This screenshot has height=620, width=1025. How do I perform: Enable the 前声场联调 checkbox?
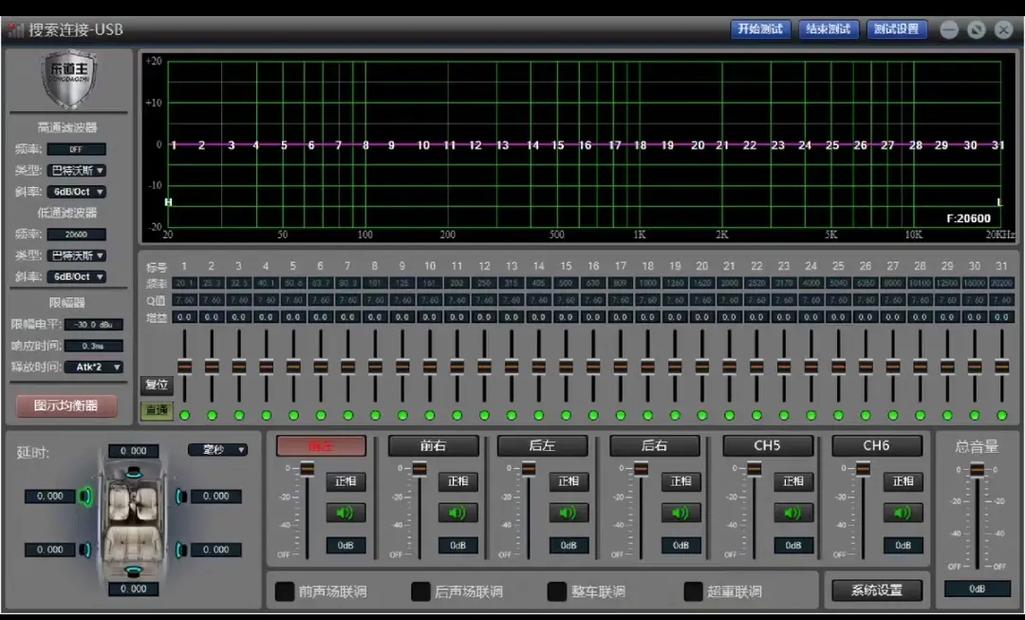click(284, 591)
